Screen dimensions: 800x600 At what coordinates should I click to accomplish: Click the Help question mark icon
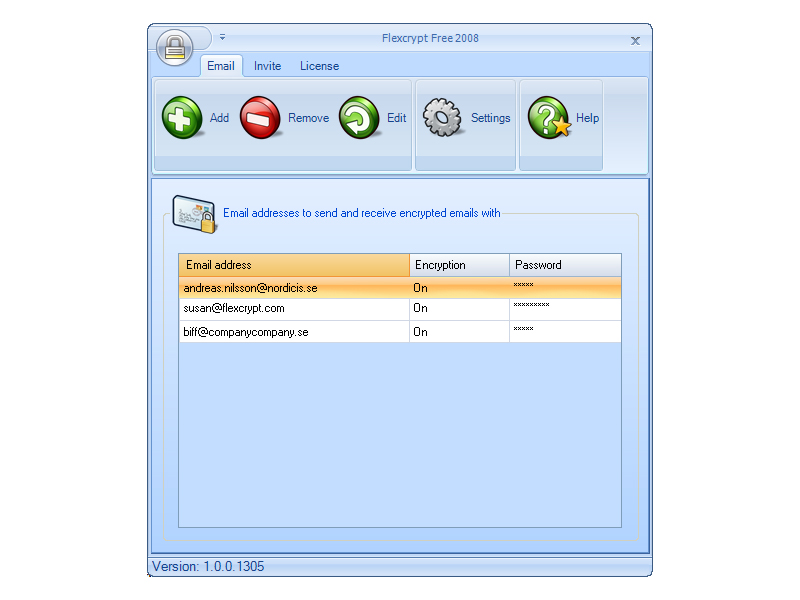click(549, 117)
